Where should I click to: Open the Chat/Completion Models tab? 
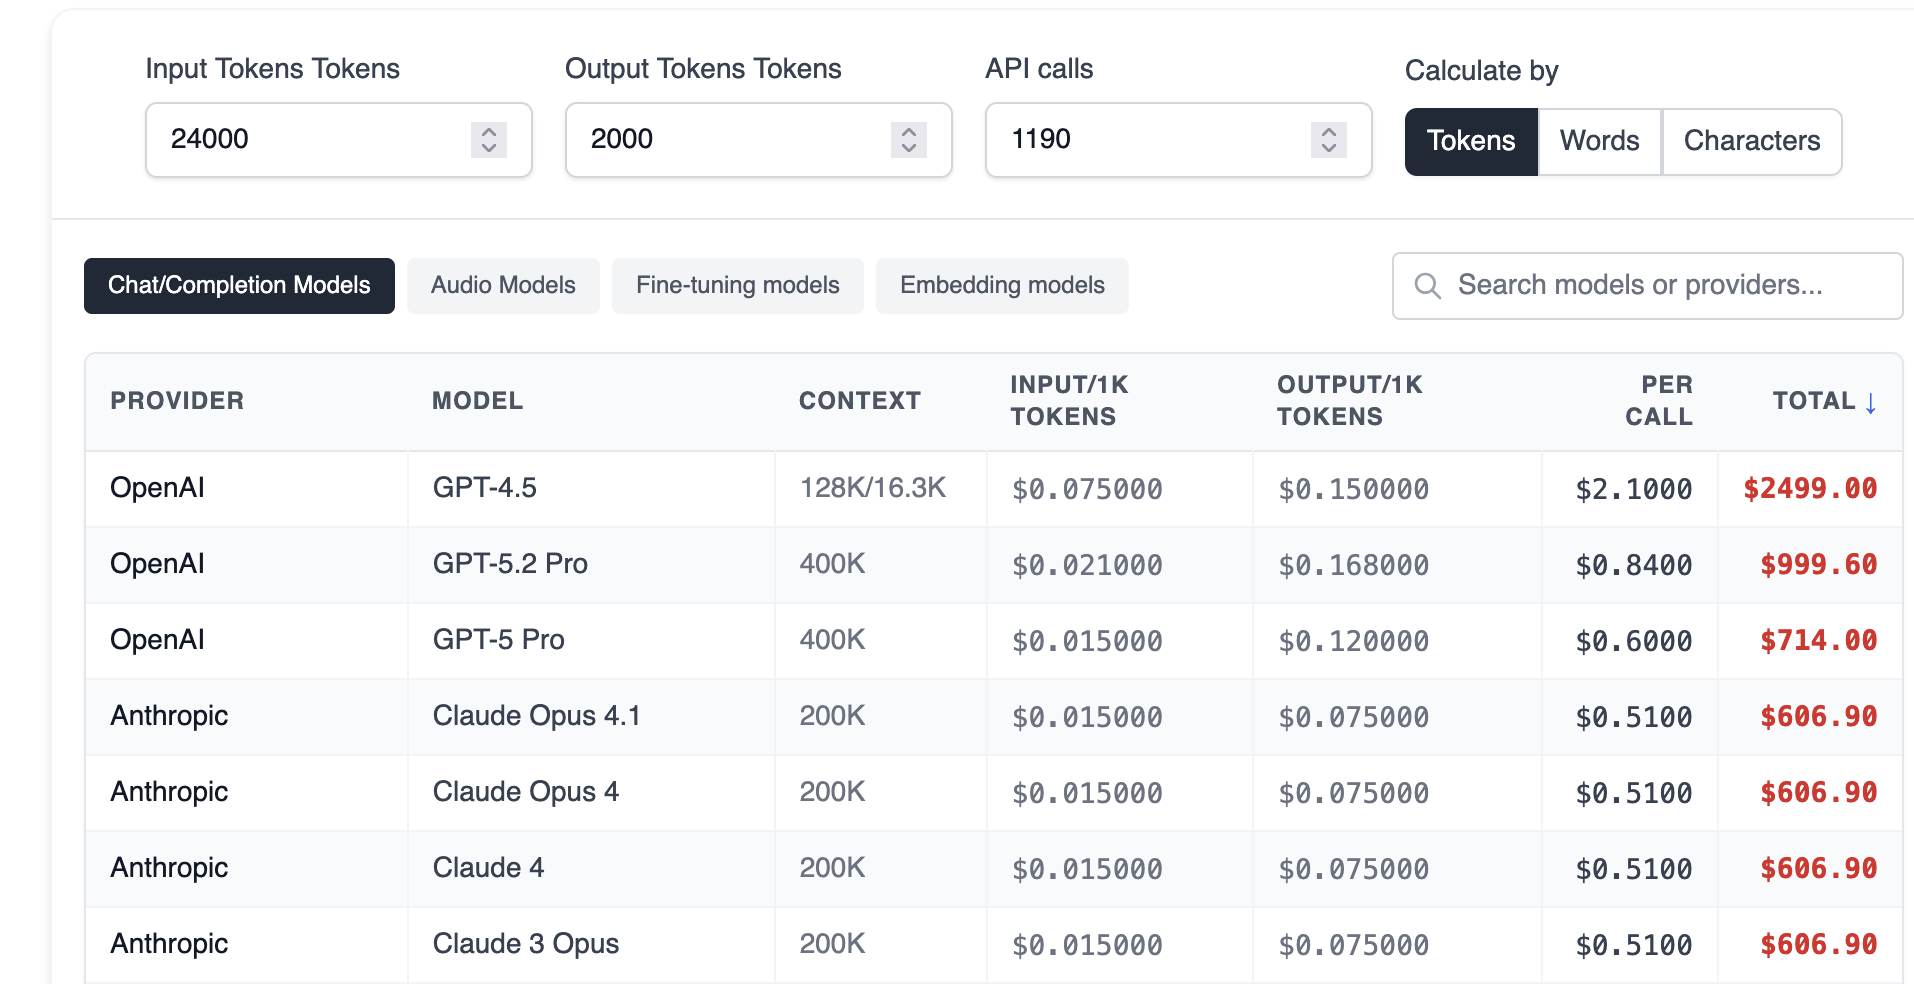click(239, 286)
